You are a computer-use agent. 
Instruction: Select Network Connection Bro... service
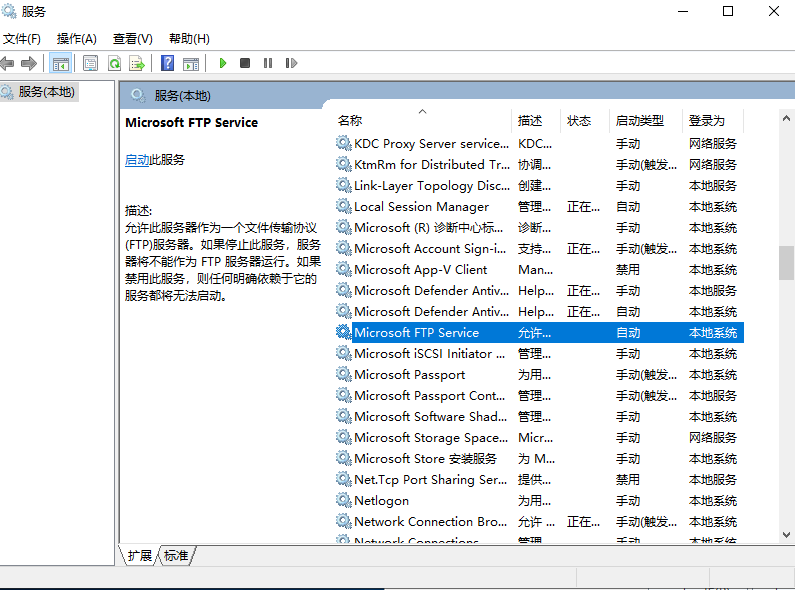(x=430, y=521)
